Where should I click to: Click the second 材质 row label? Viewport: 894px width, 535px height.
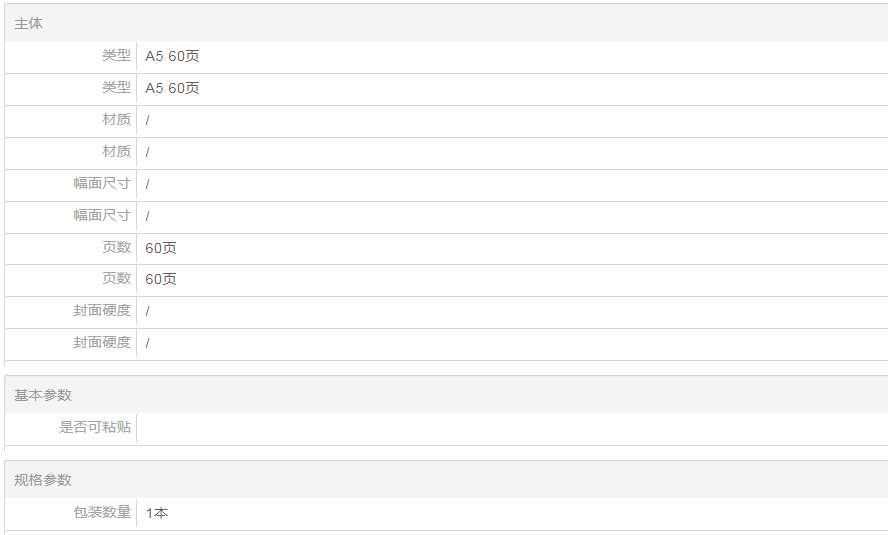coord(116,152)
